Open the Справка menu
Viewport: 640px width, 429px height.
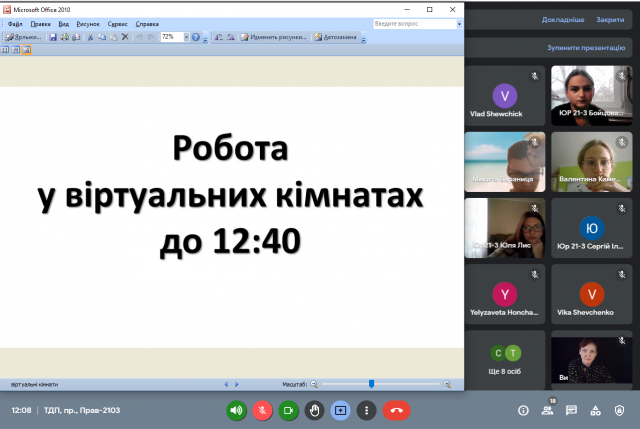tap(147, 24)
